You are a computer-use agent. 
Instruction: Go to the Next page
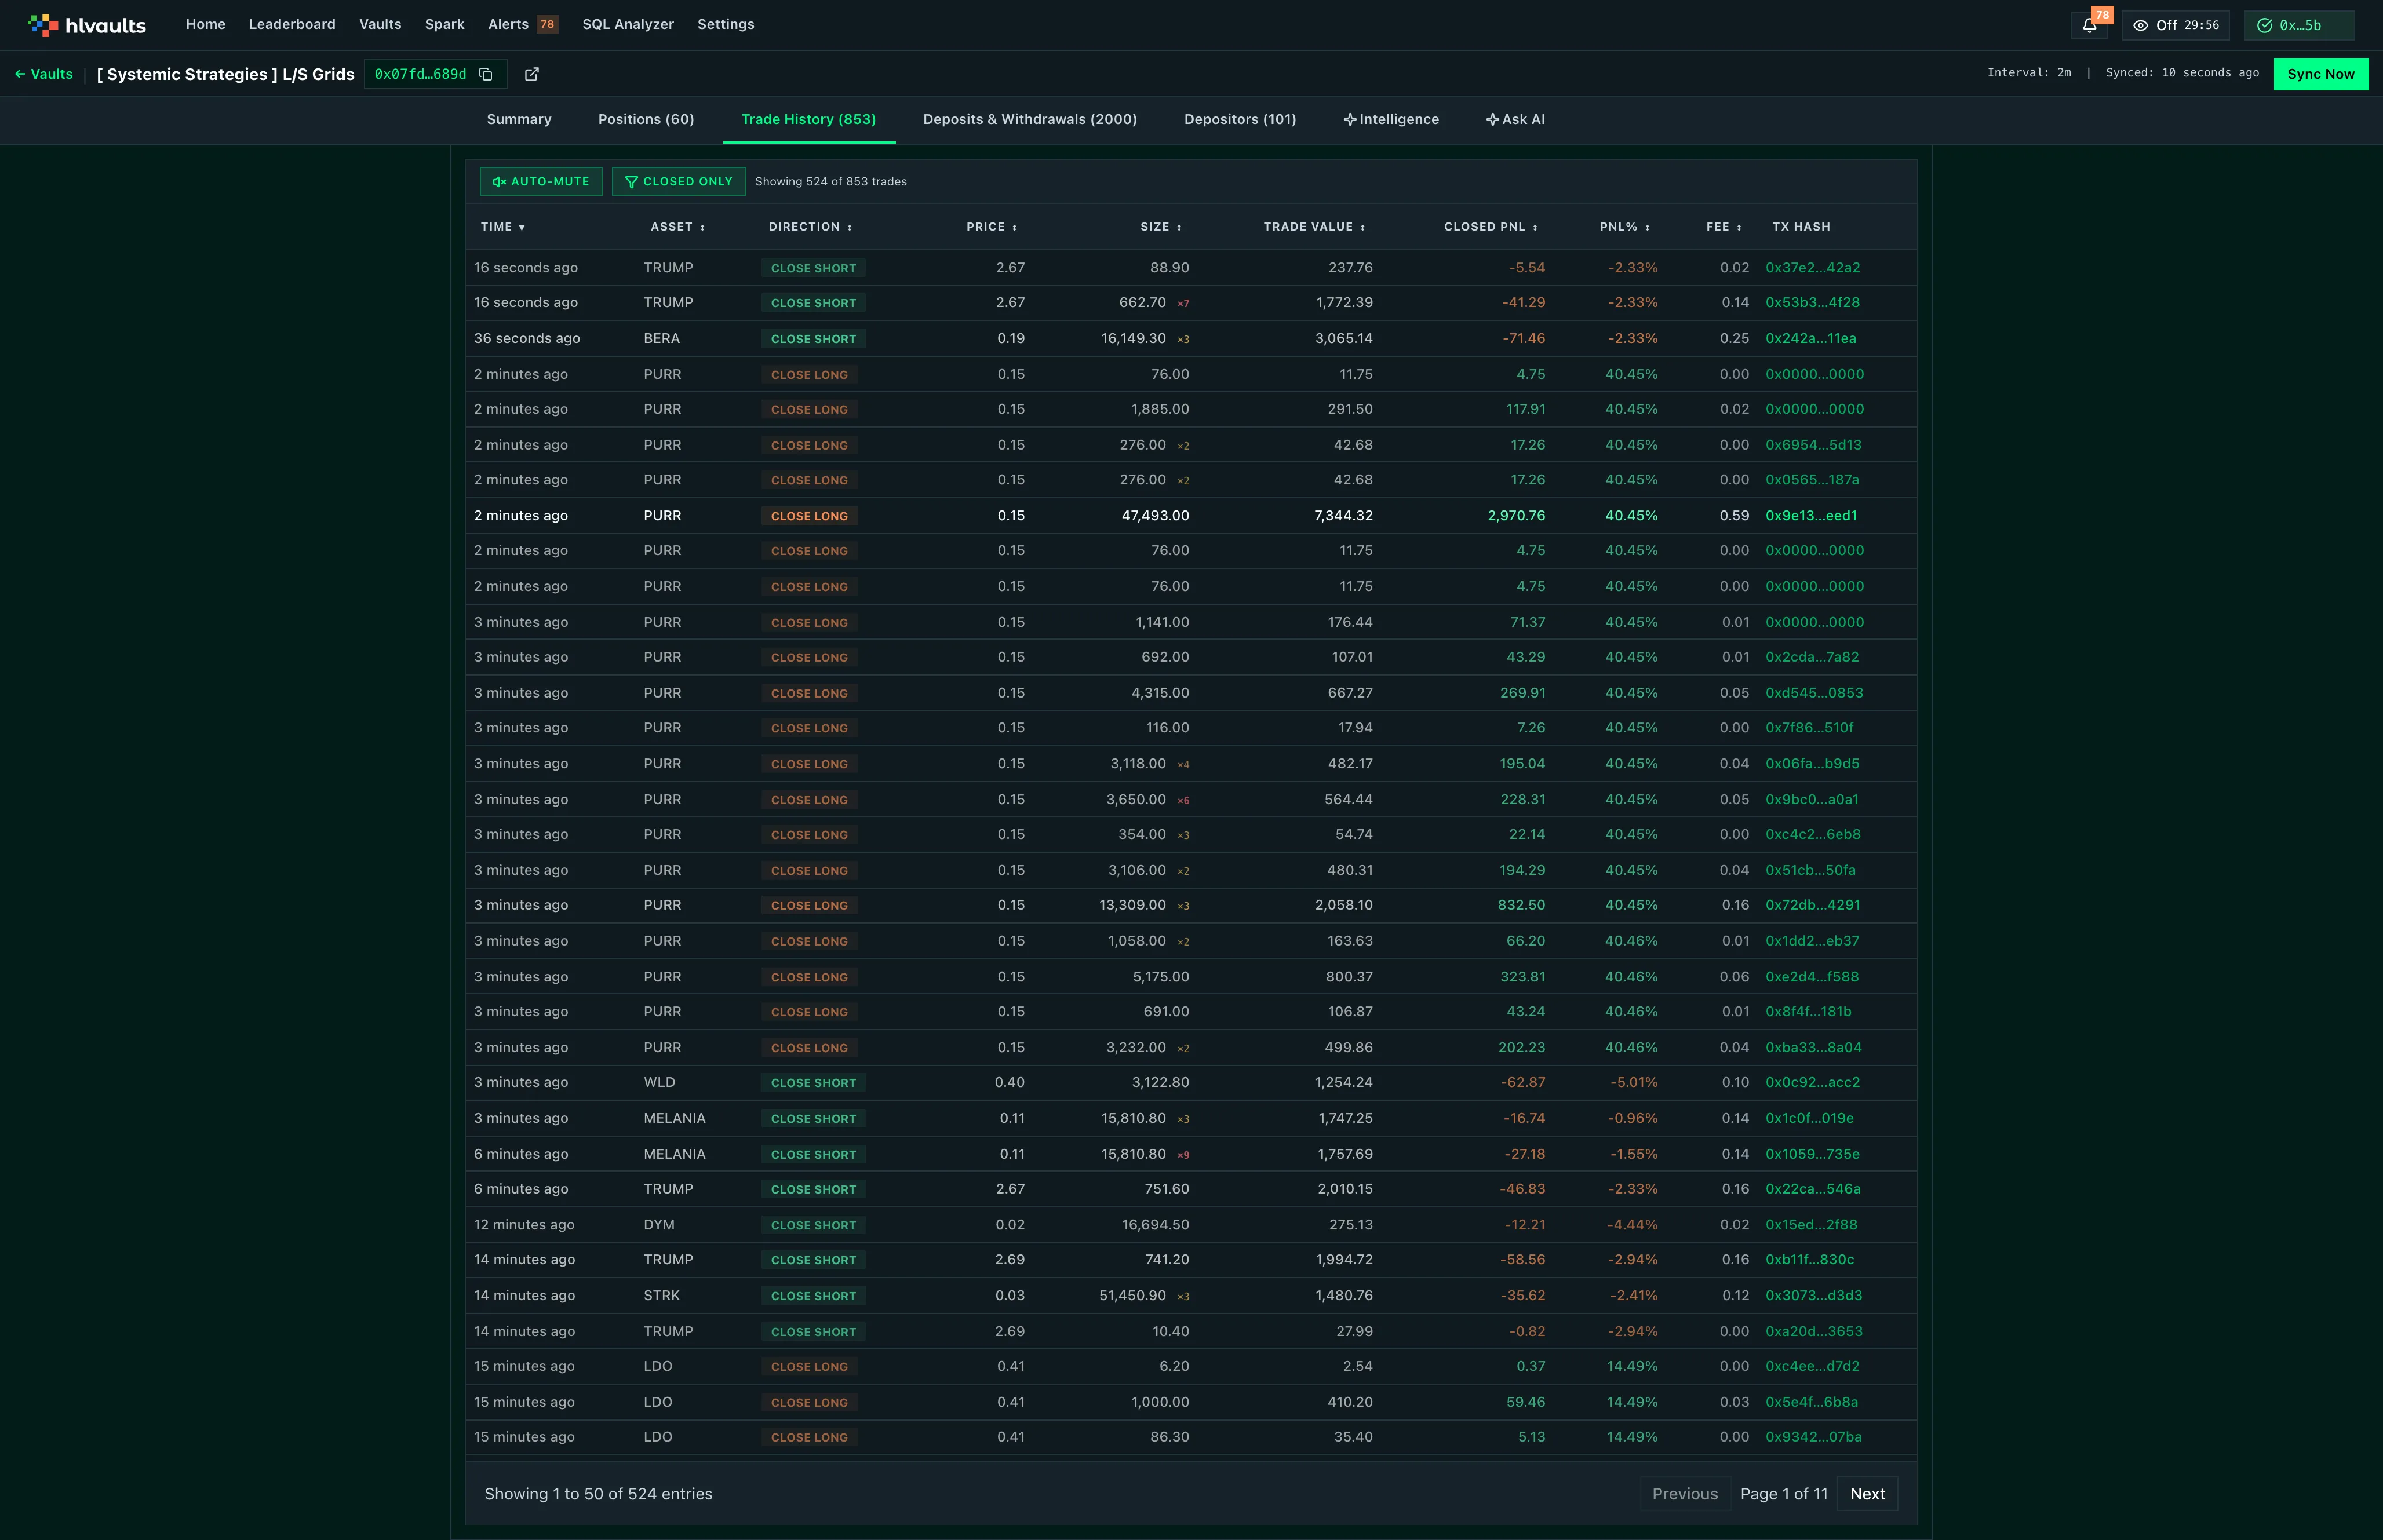point(1867,1494)
